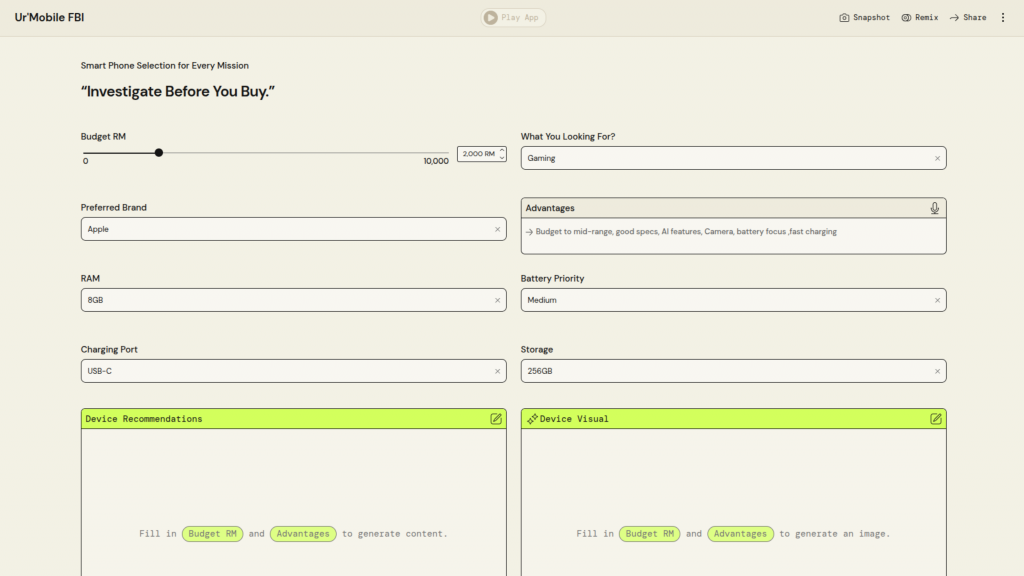Screen dimensions: 1024x576
Task: Click the Share button
Action: tap(968, 17)
